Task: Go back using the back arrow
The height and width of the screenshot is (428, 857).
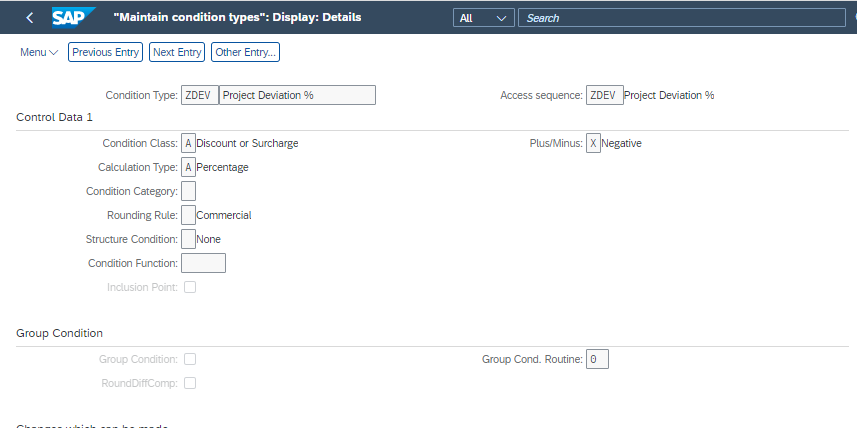Action: [x=30, y=17]
